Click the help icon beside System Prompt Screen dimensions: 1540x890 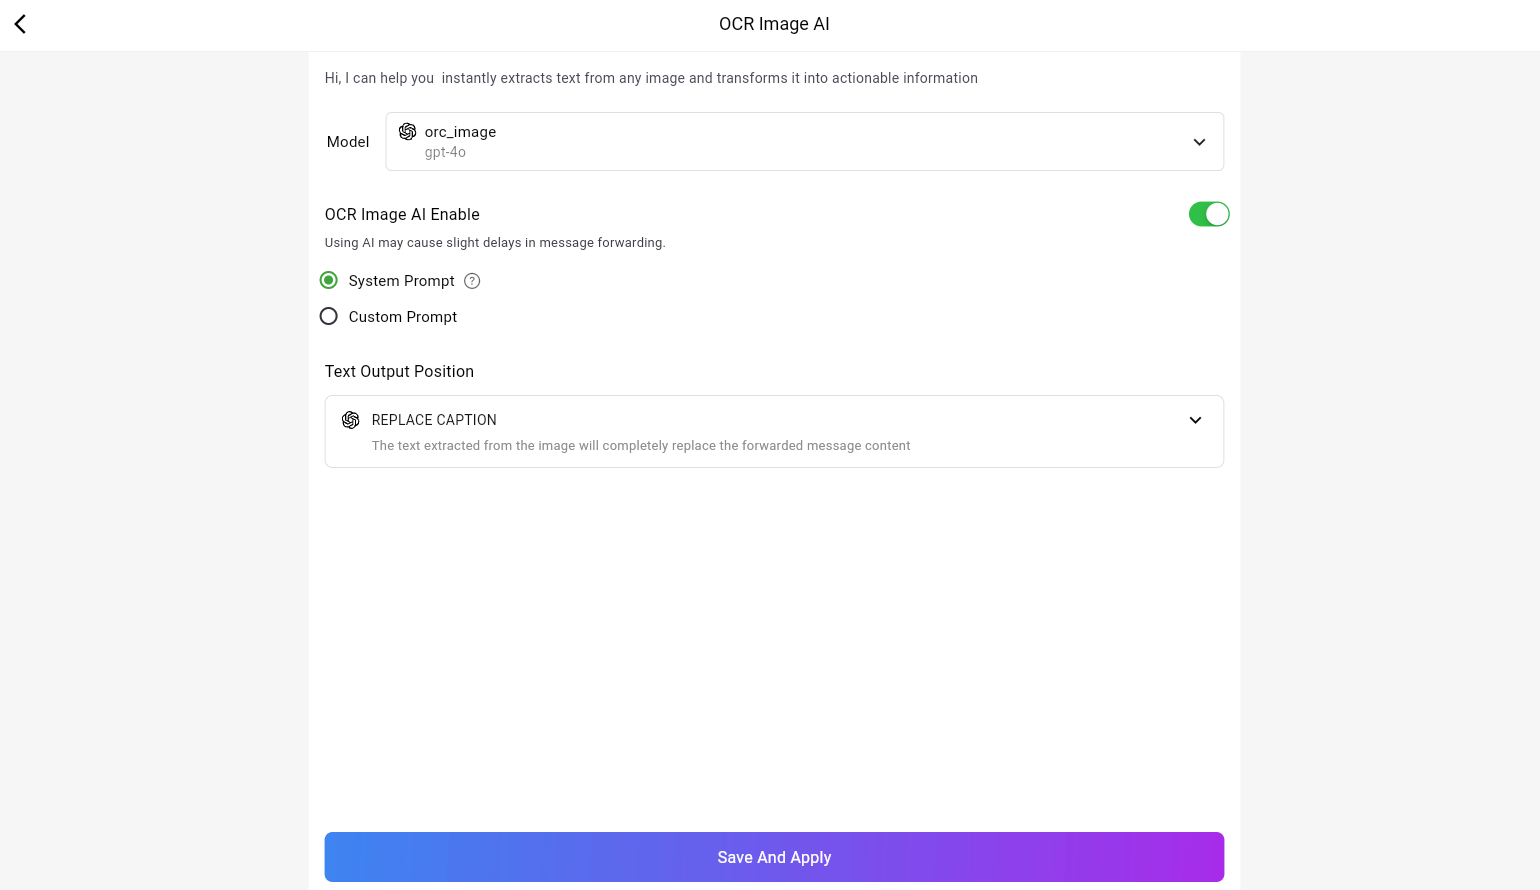click(472, 281)
